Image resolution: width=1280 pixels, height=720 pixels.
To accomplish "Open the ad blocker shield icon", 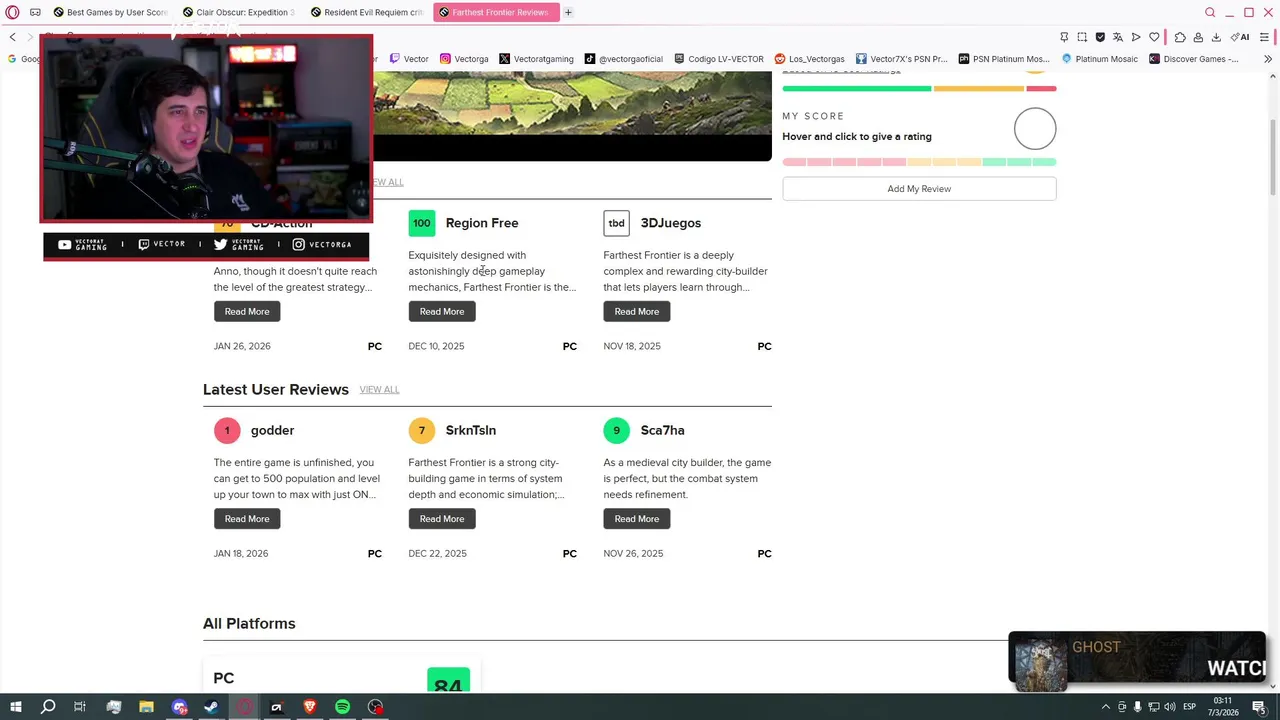I will (1100, 37).
